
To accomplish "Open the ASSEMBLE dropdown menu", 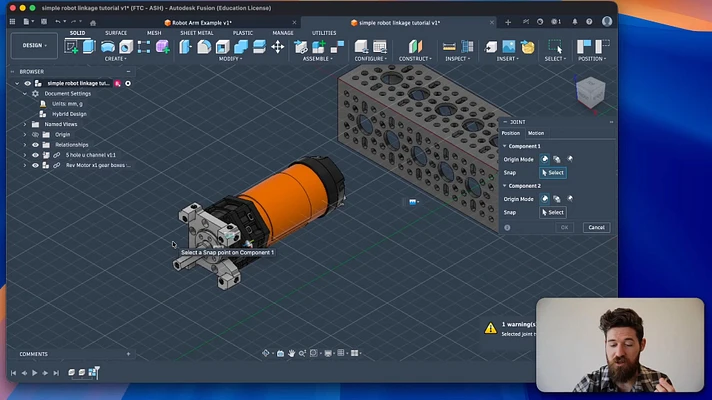I will click(x=317, y=59).
